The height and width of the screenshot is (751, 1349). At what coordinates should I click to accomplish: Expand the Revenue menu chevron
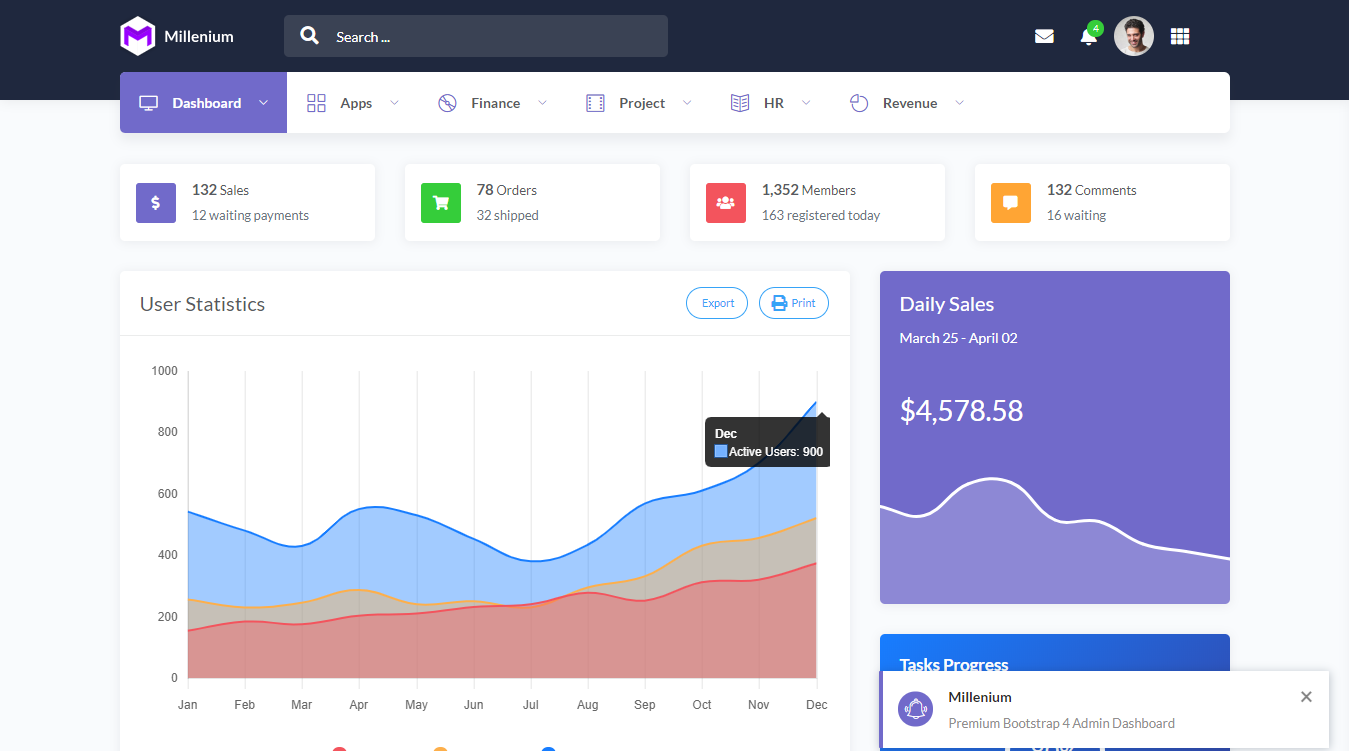click(x=960, y=102)
